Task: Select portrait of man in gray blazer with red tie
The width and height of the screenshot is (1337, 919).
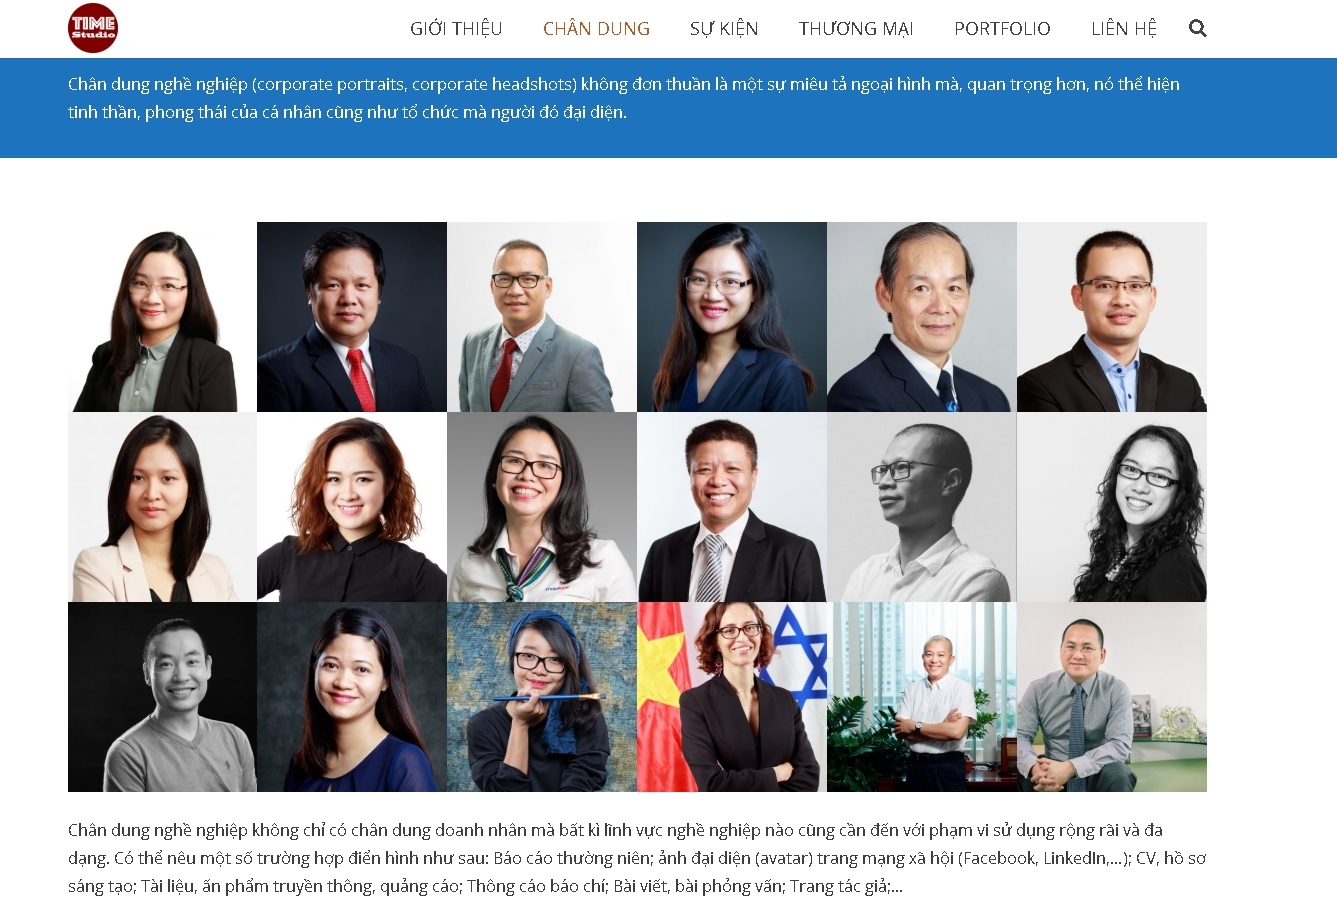Action: [x=542, y=317]
